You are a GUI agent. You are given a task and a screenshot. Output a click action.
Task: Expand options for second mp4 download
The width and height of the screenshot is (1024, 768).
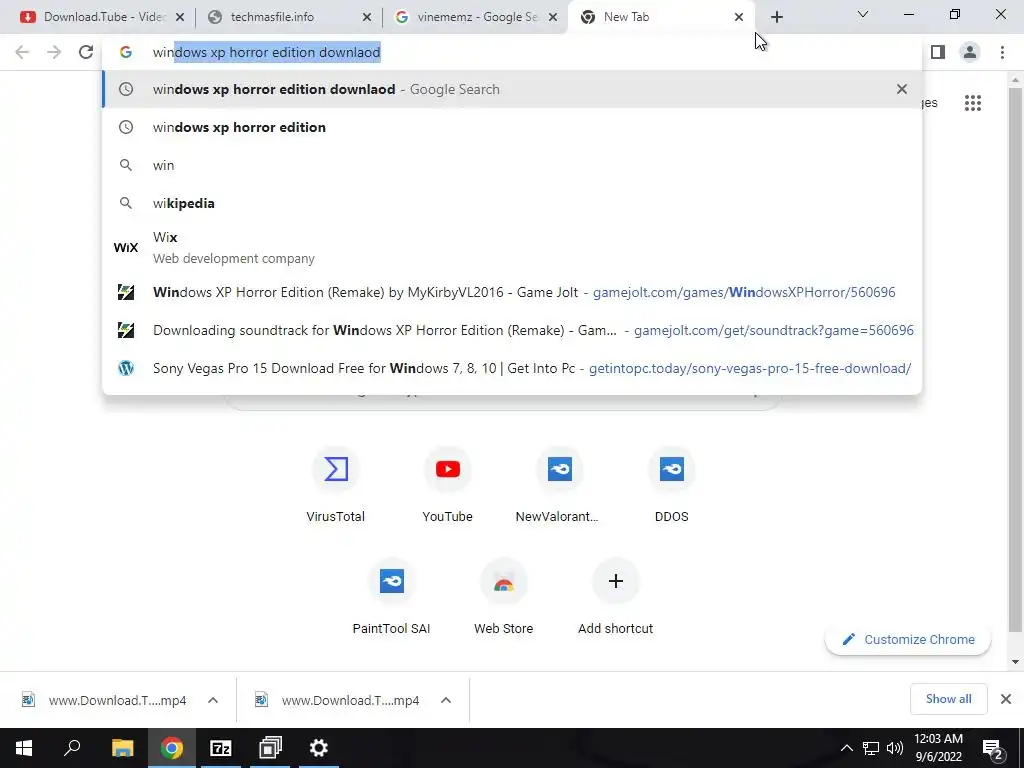coord(446,700)
